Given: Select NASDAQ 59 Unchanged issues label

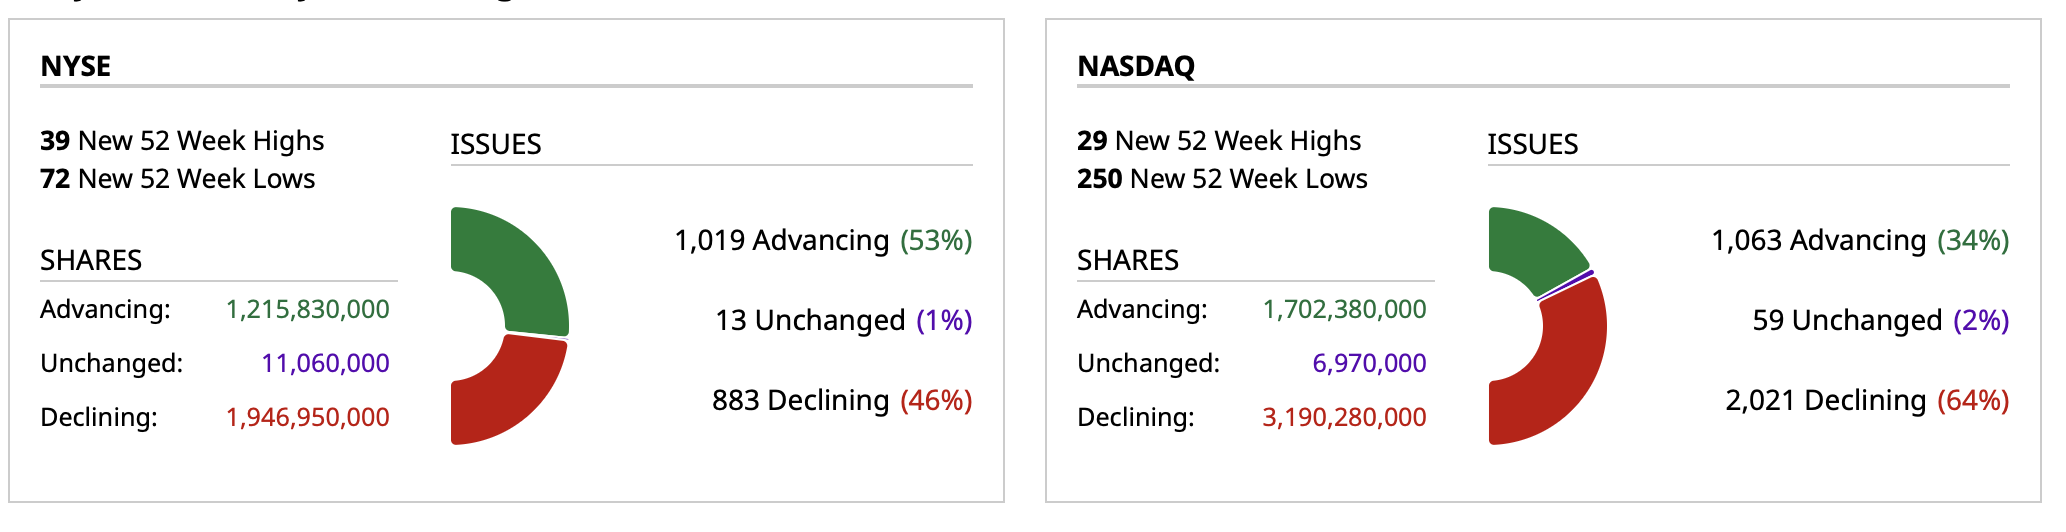Looking at the screenshot, I should (1880, 321).
